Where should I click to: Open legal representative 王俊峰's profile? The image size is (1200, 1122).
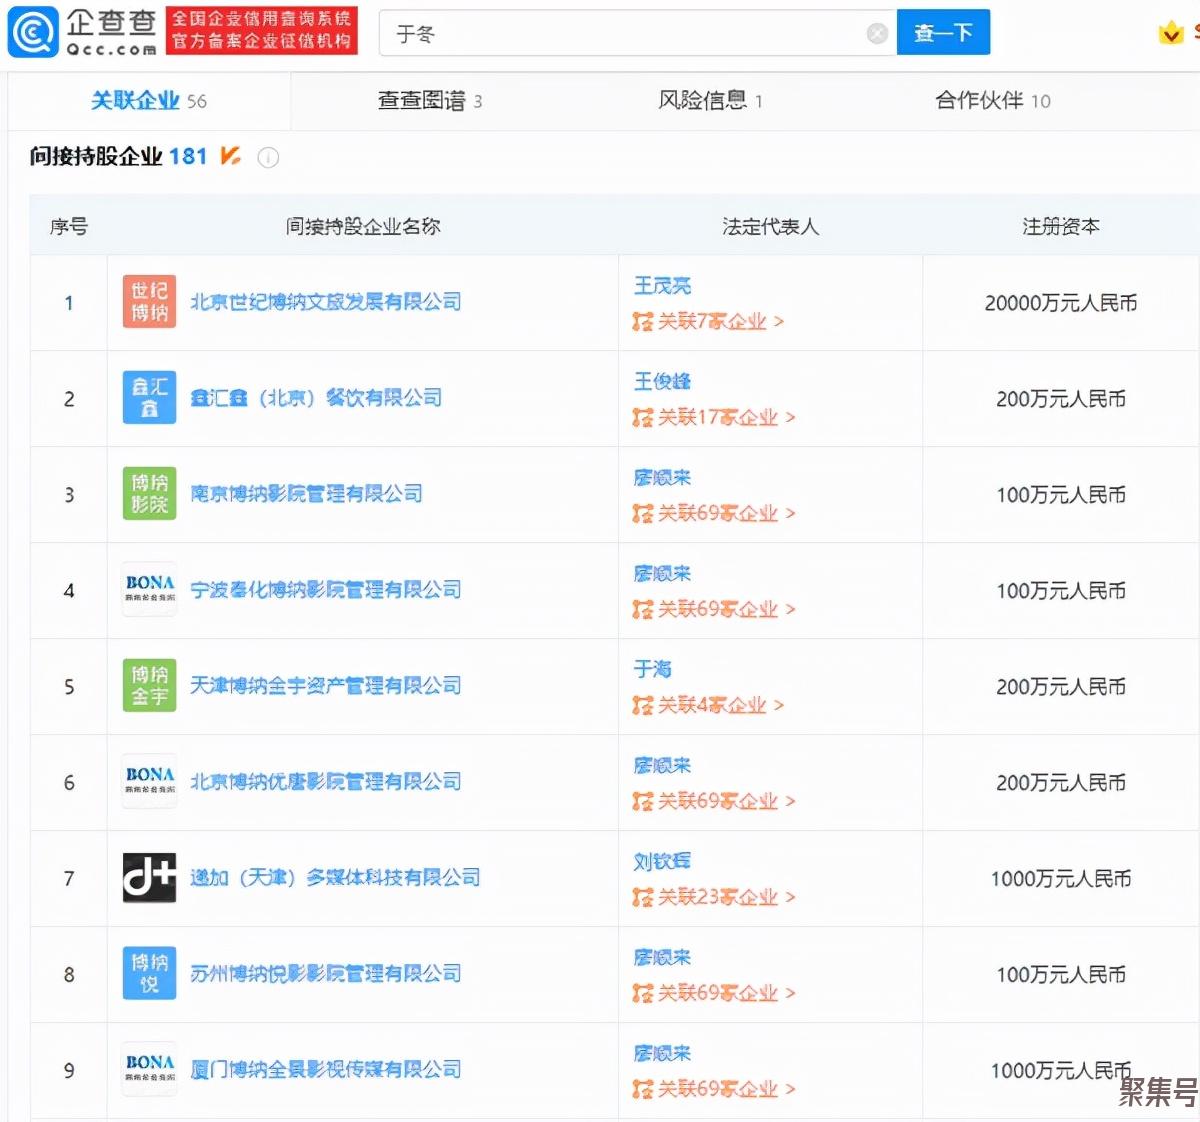[x=662, y=382]
